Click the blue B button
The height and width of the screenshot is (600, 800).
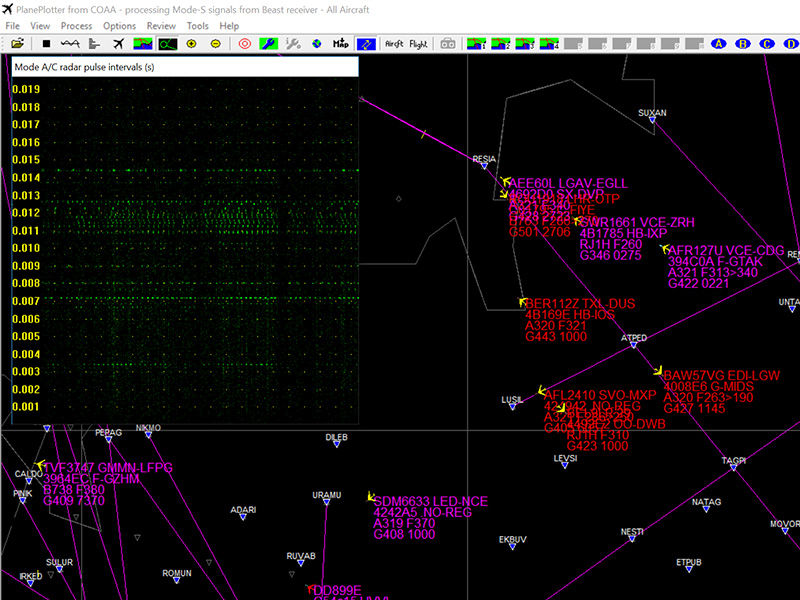pyautogui.click(x=743, y=44)
